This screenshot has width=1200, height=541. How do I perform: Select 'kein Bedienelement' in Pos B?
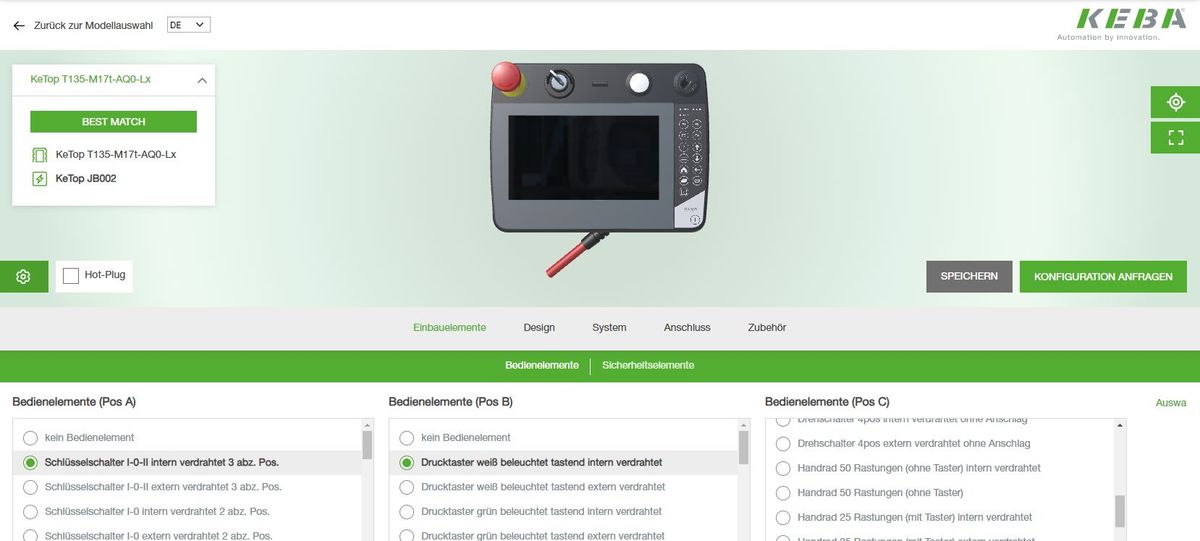click(x=406, y=438)
